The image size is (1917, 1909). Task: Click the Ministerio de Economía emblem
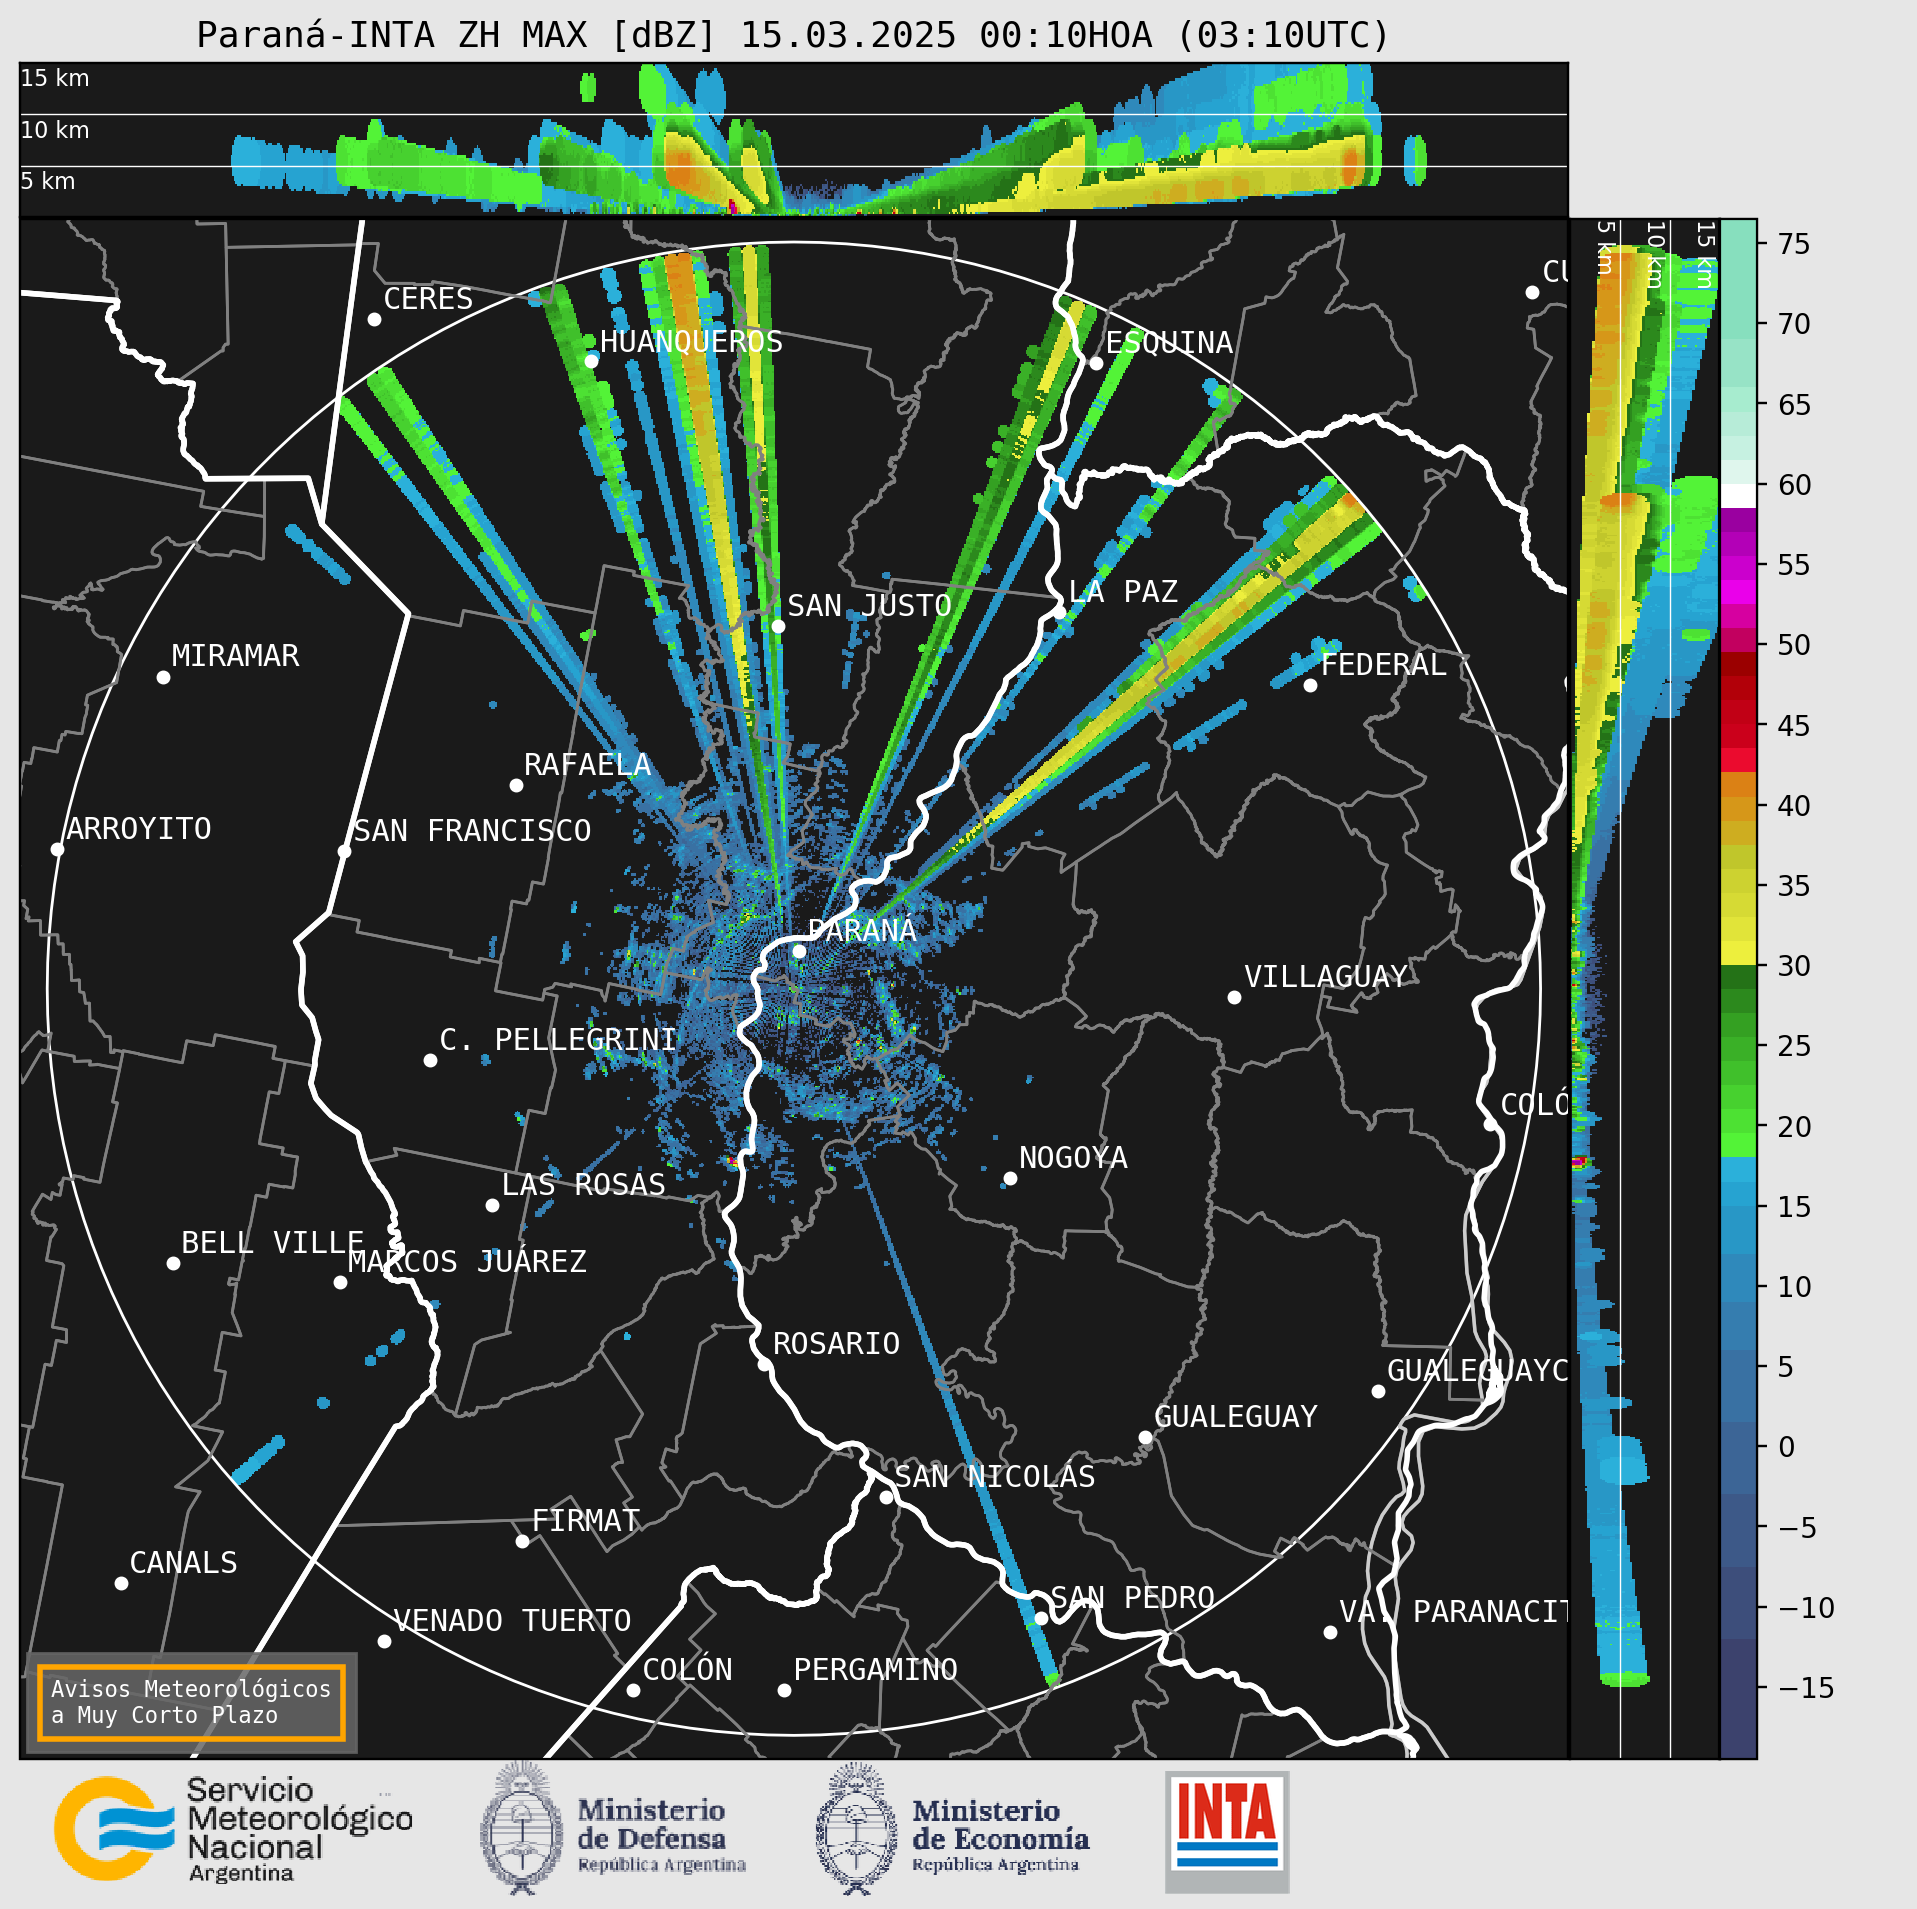(856, 1830)
